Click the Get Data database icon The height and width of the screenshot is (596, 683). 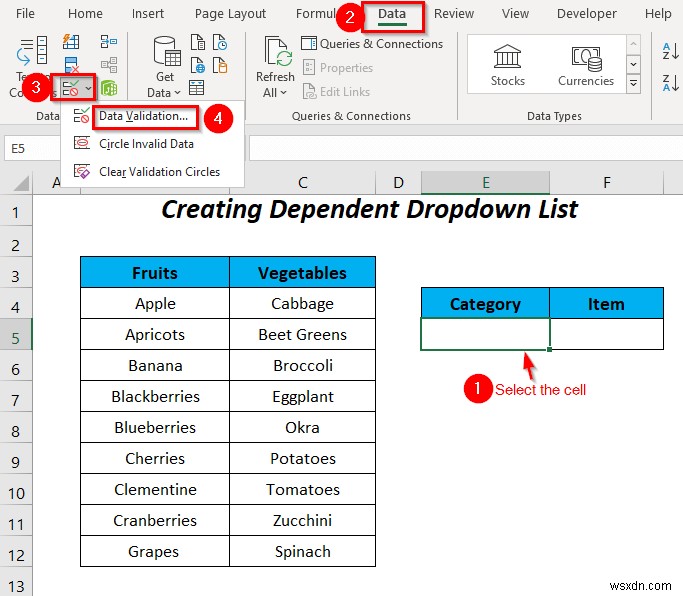(166, 51)
